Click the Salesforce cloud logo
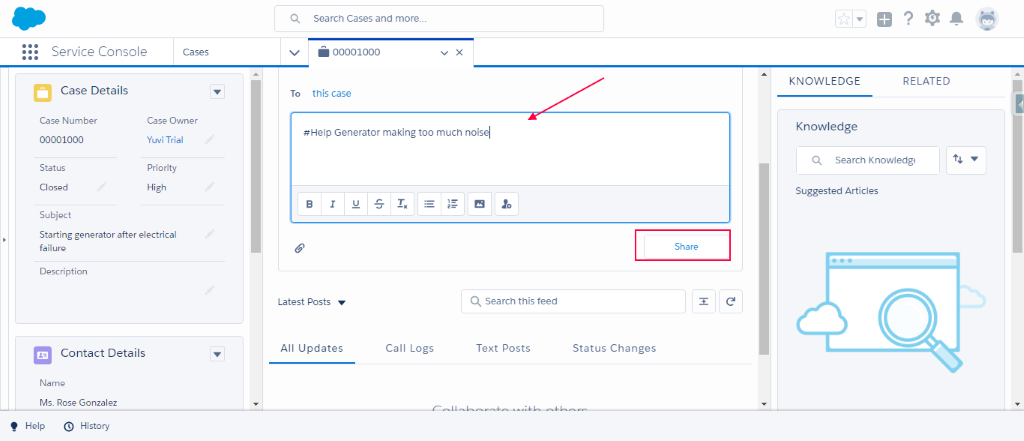 pyautogui.click(x=29, y=18)
